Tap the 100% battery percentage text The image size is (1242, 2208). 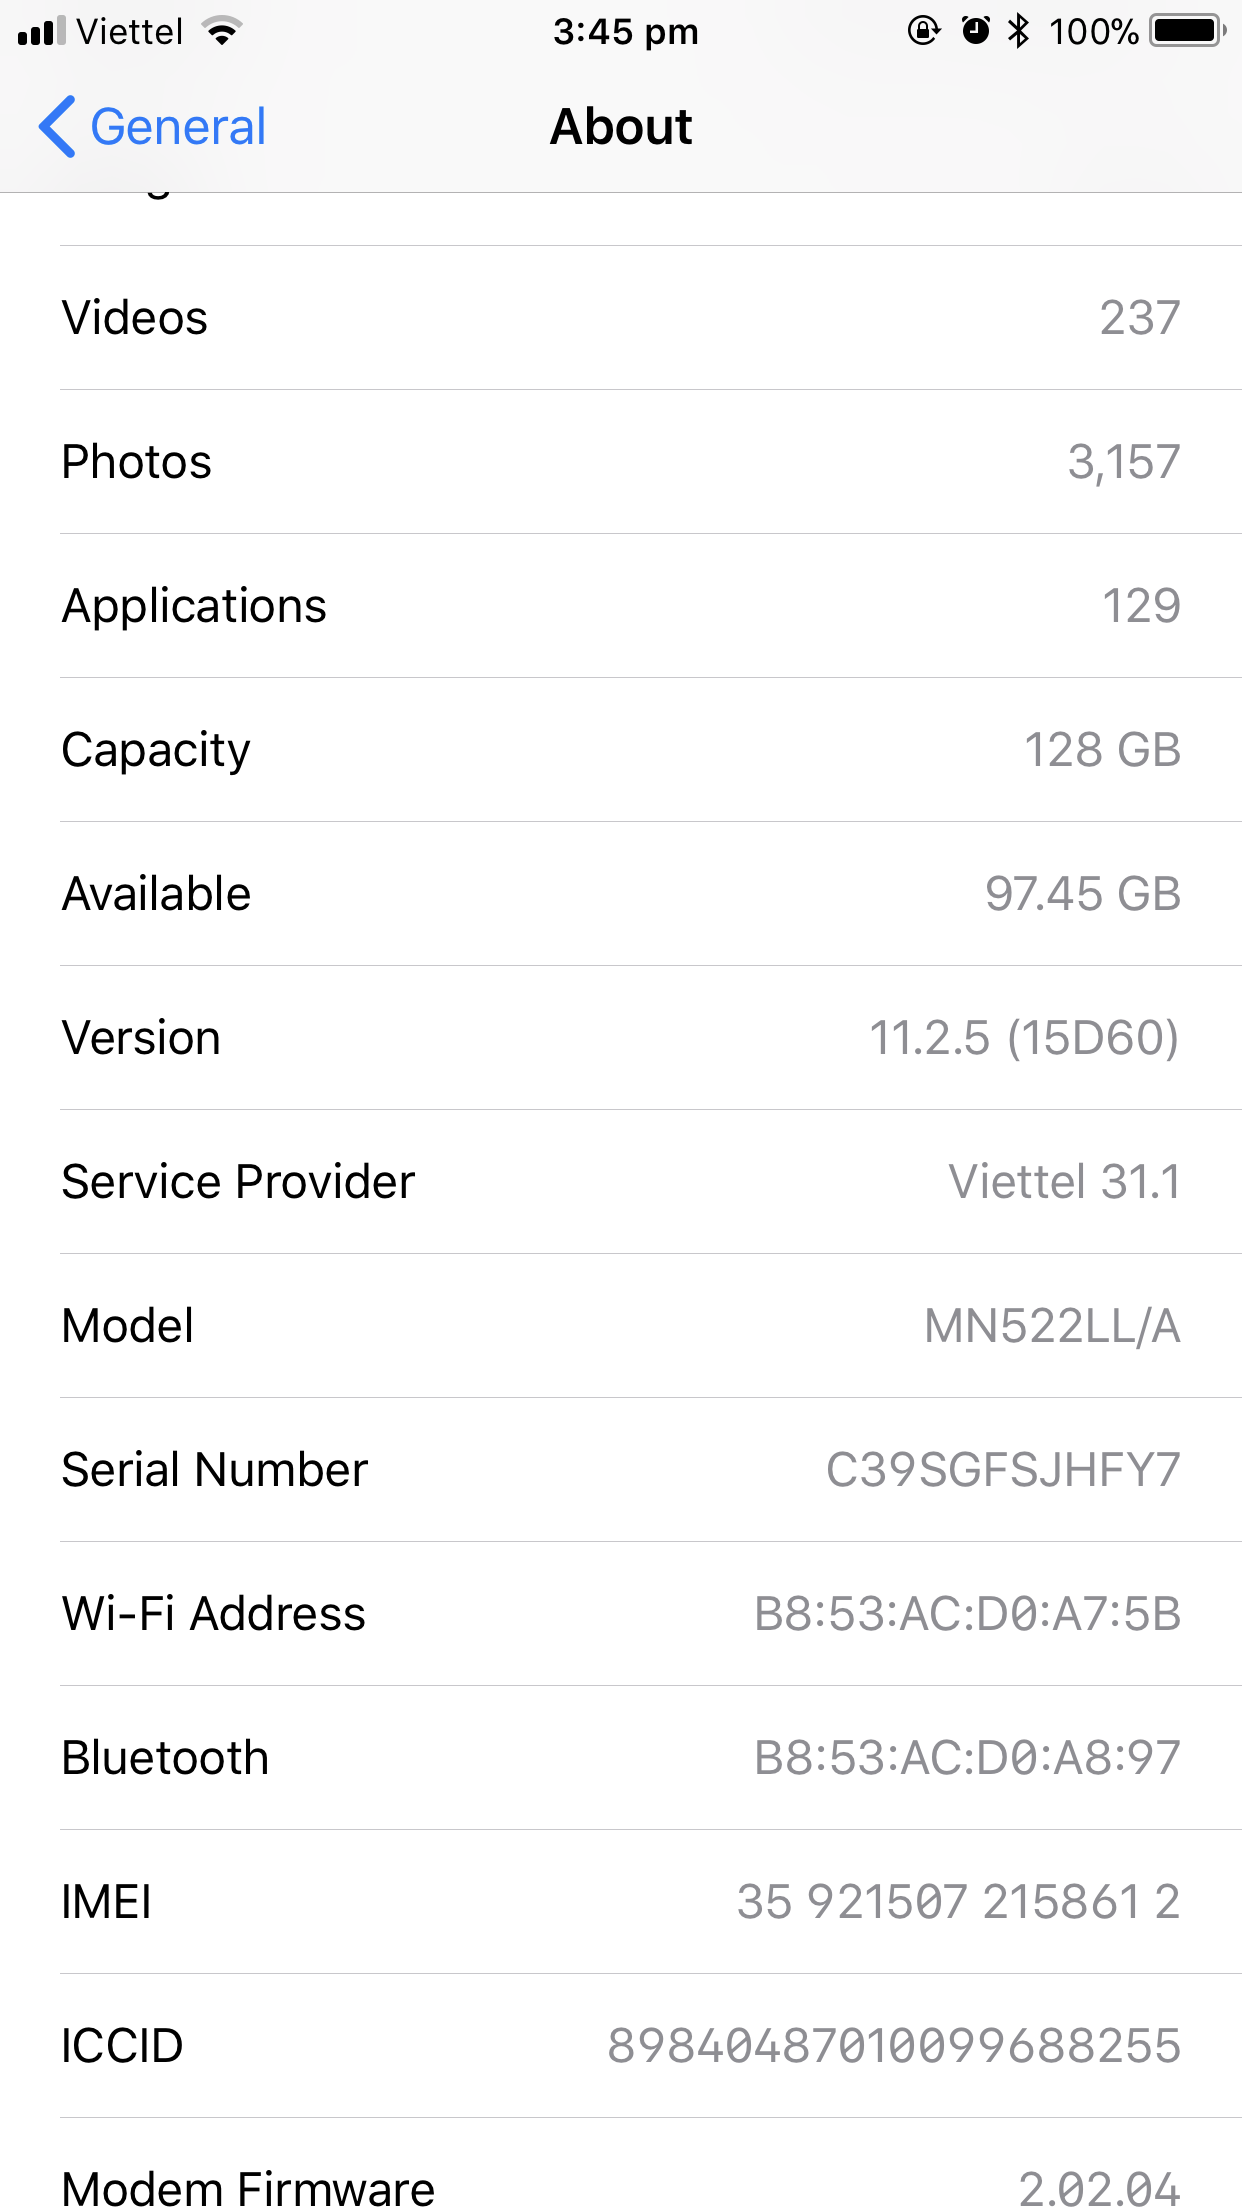pyautogui.click(x=1093, y=32)
